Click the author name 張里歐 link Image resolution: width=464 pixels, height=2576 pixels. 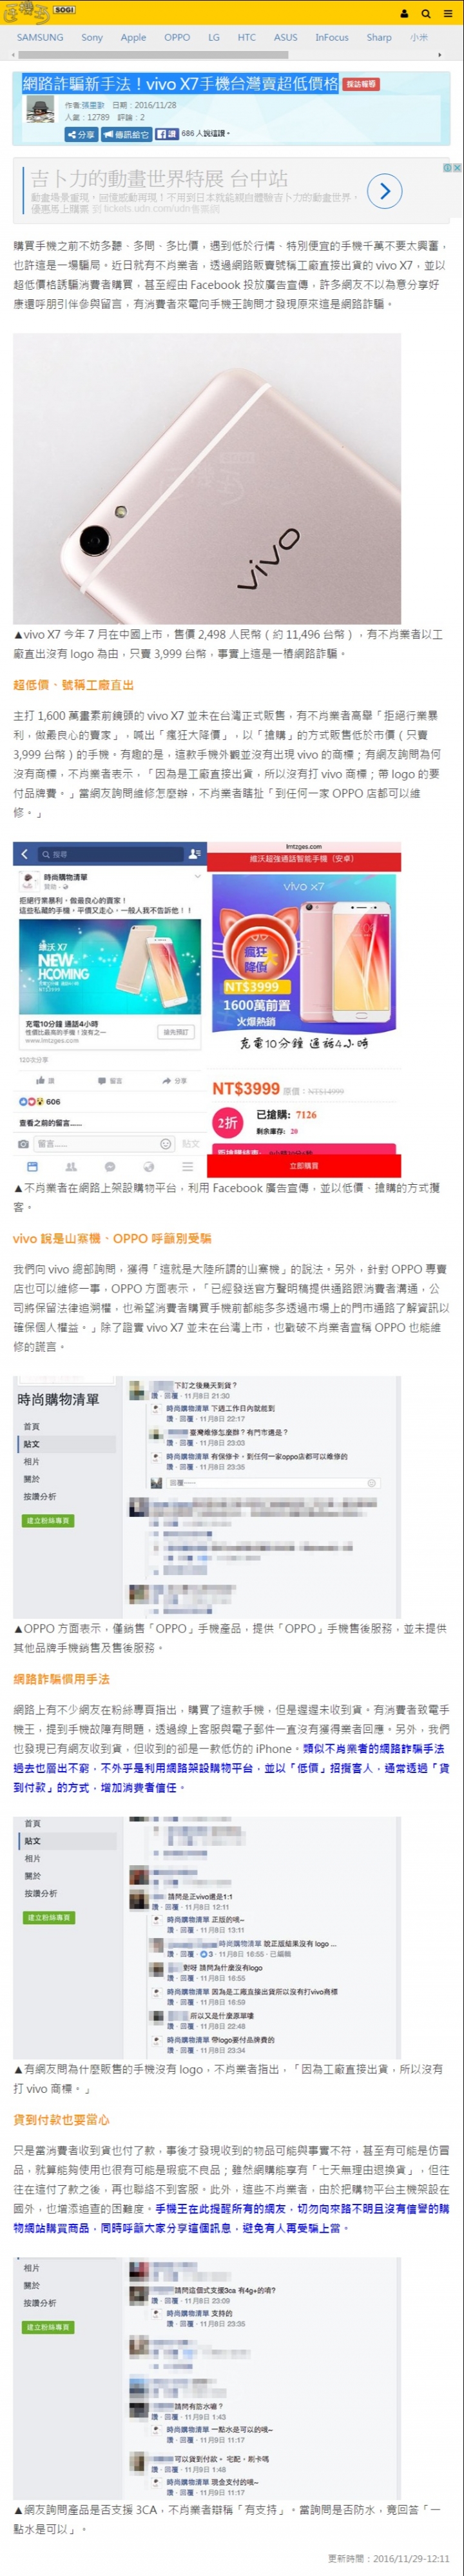[x=92, y=105]
